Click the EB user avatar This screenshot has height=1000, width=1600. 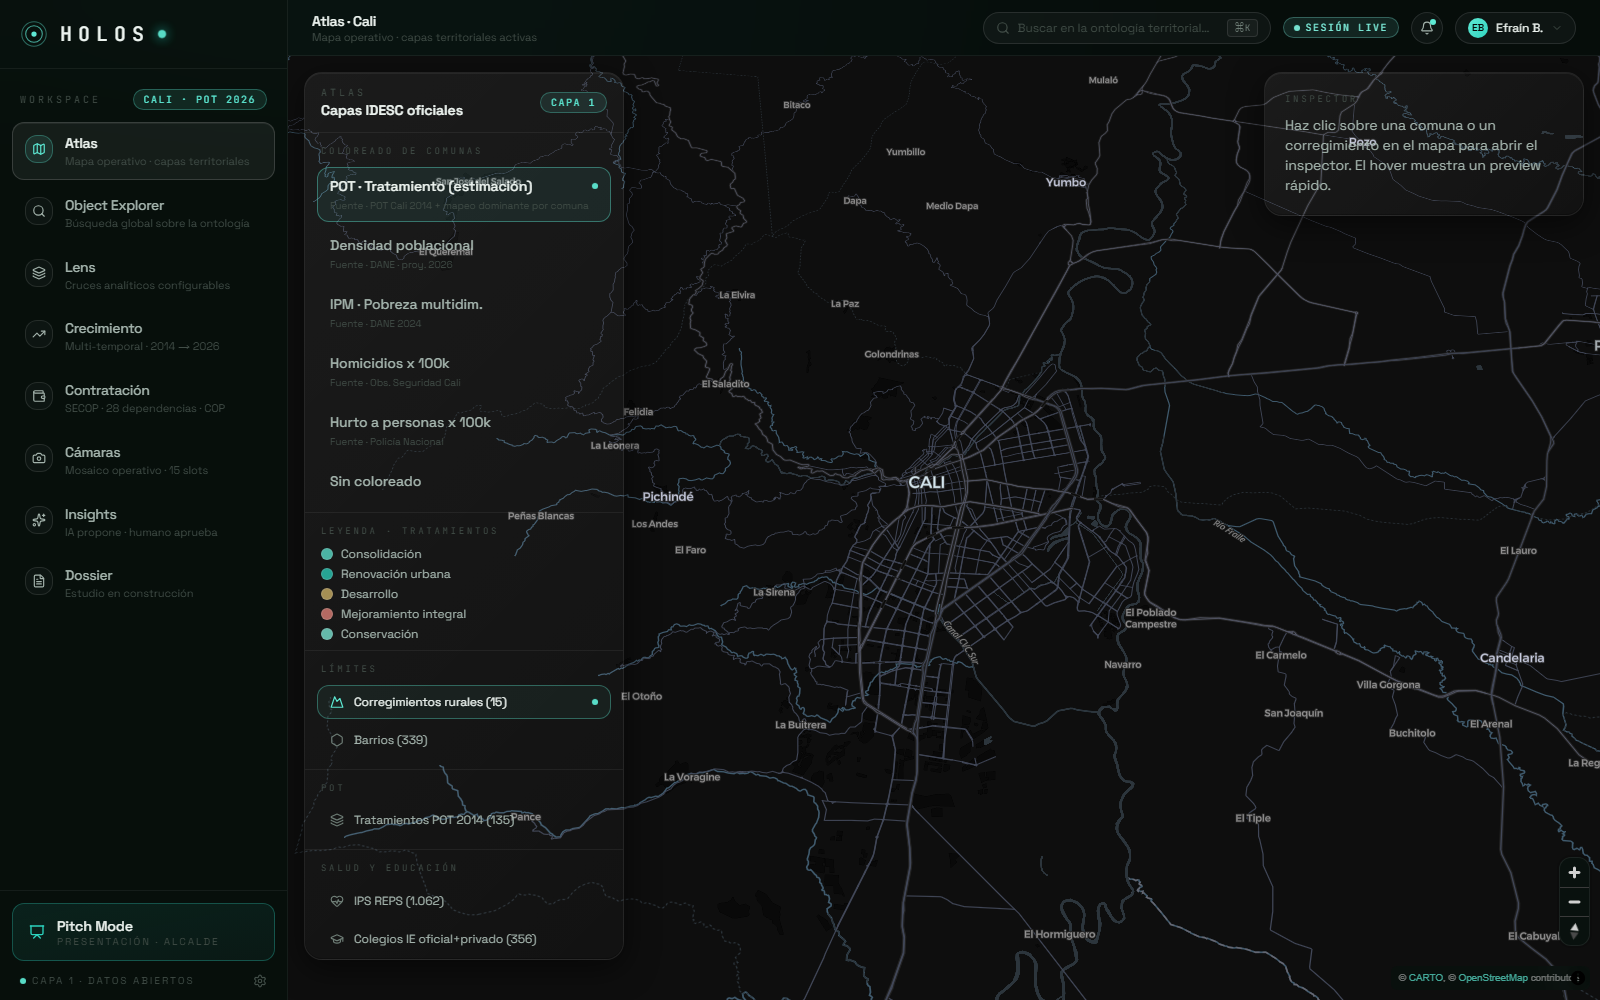(1477, 28)
